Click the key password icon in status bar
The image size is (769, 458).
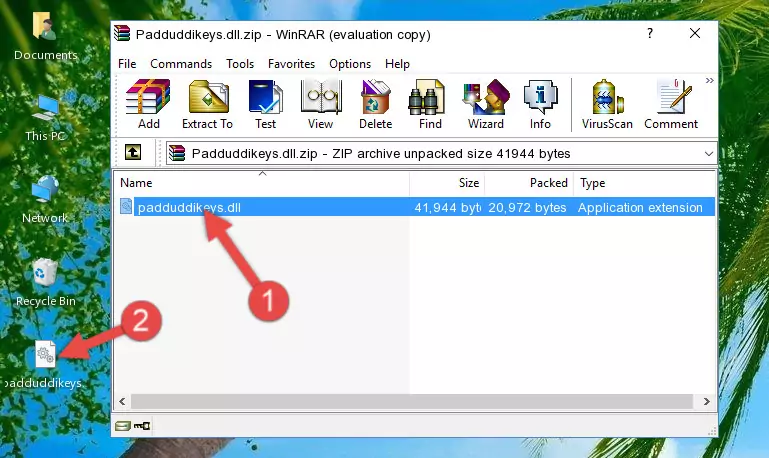(x=142, y=426)
